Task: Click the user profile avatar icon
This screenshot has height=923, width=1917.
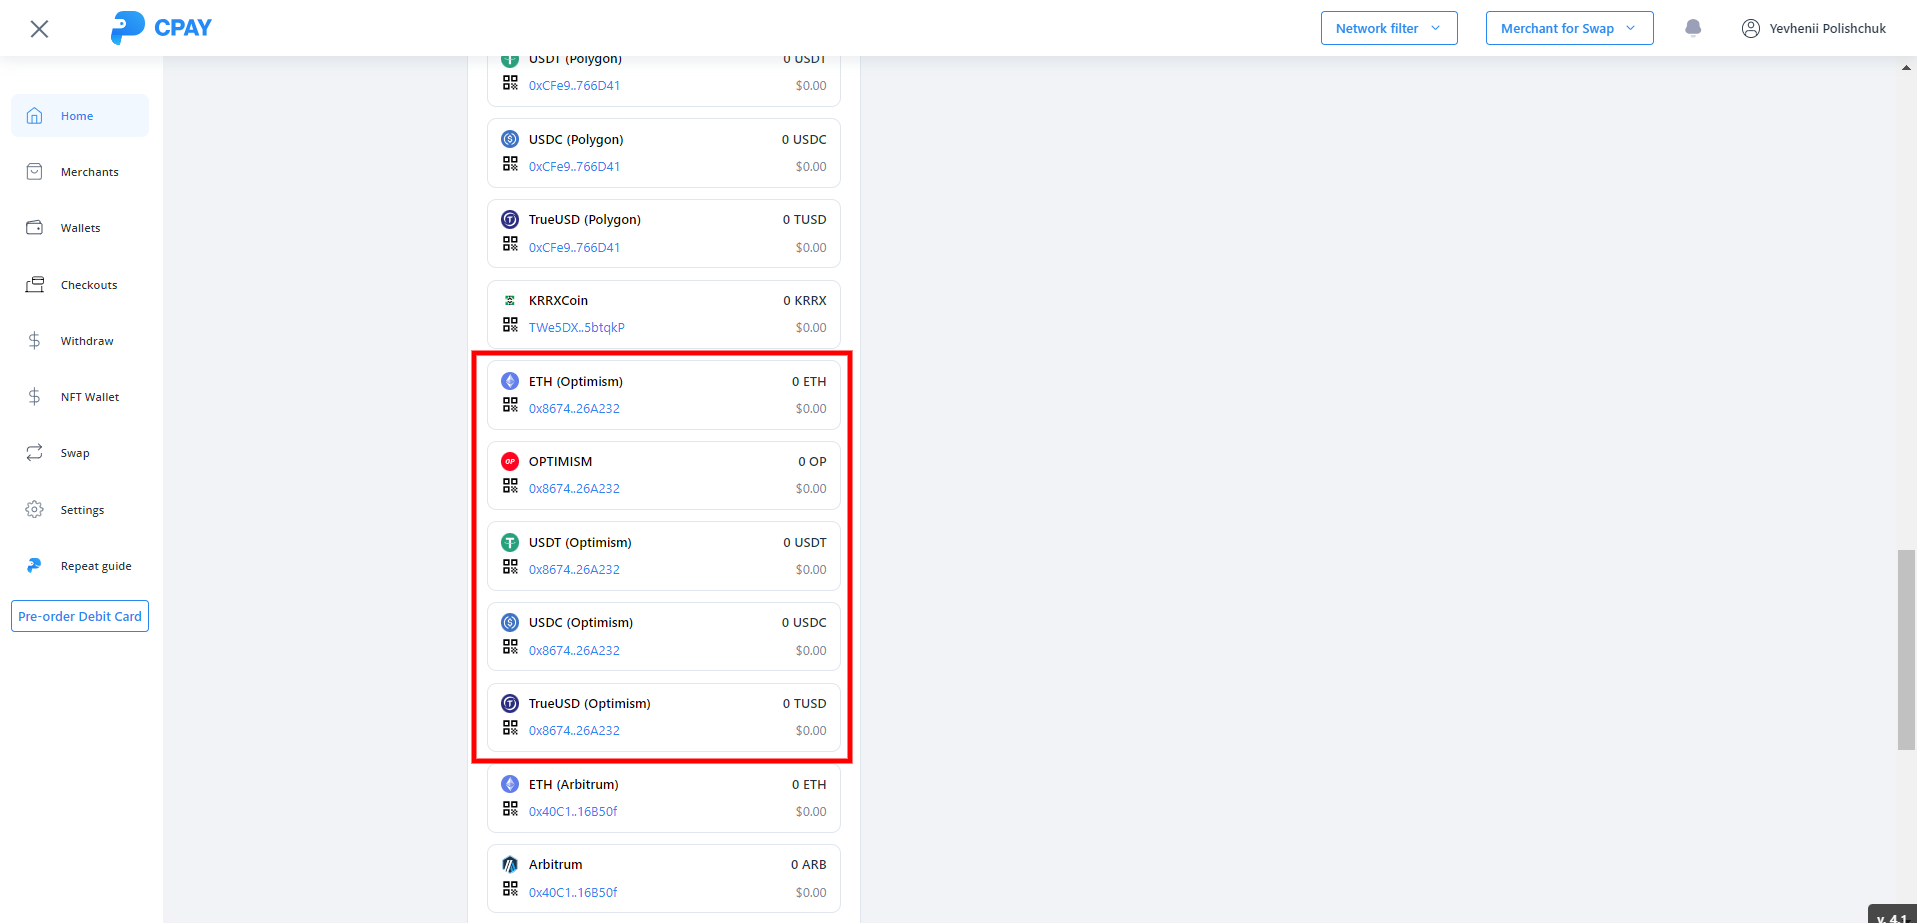Action: point(1750,28)
